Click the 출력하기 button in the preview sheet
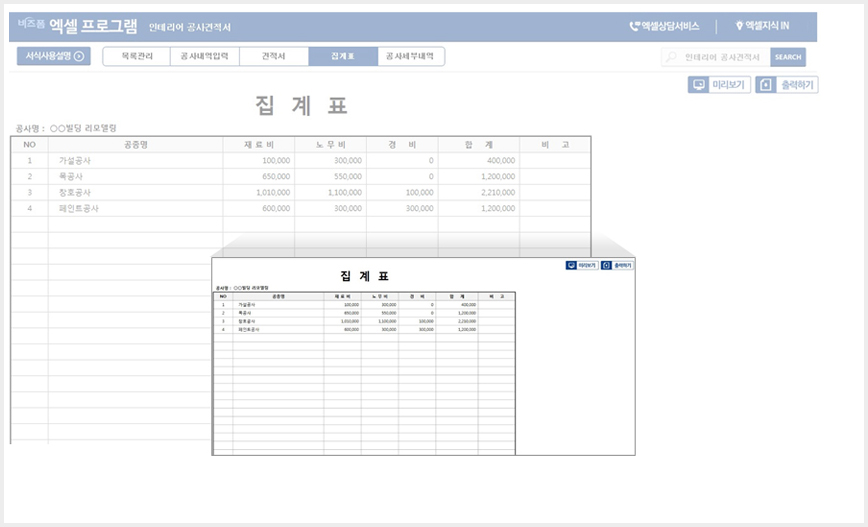Image resolution: width=868 pixels, height=527 pixels. point(617,266)
